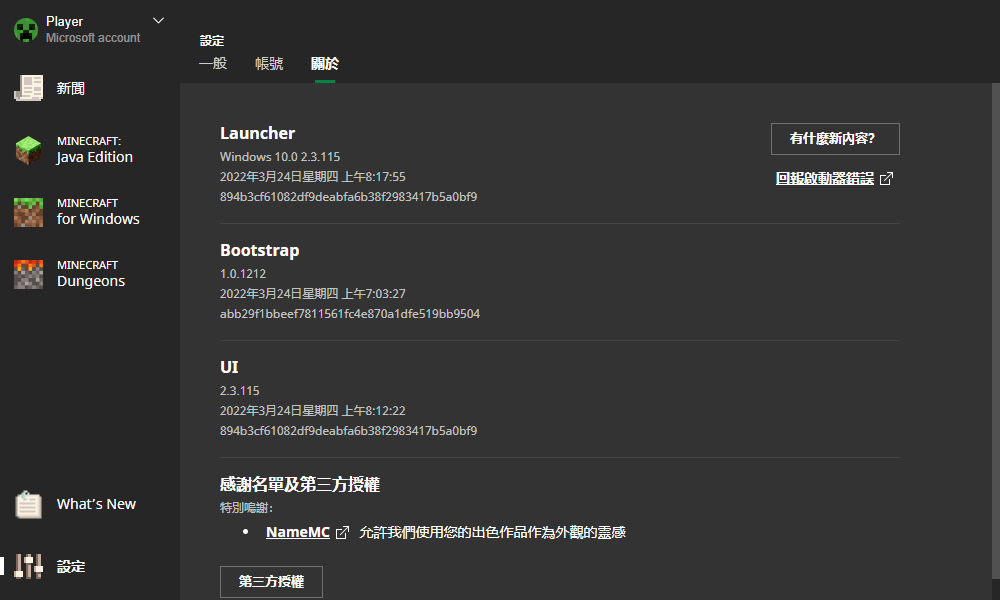Click the UI date 上午8:12:22

pyautogui.click(x=312, y=411)
